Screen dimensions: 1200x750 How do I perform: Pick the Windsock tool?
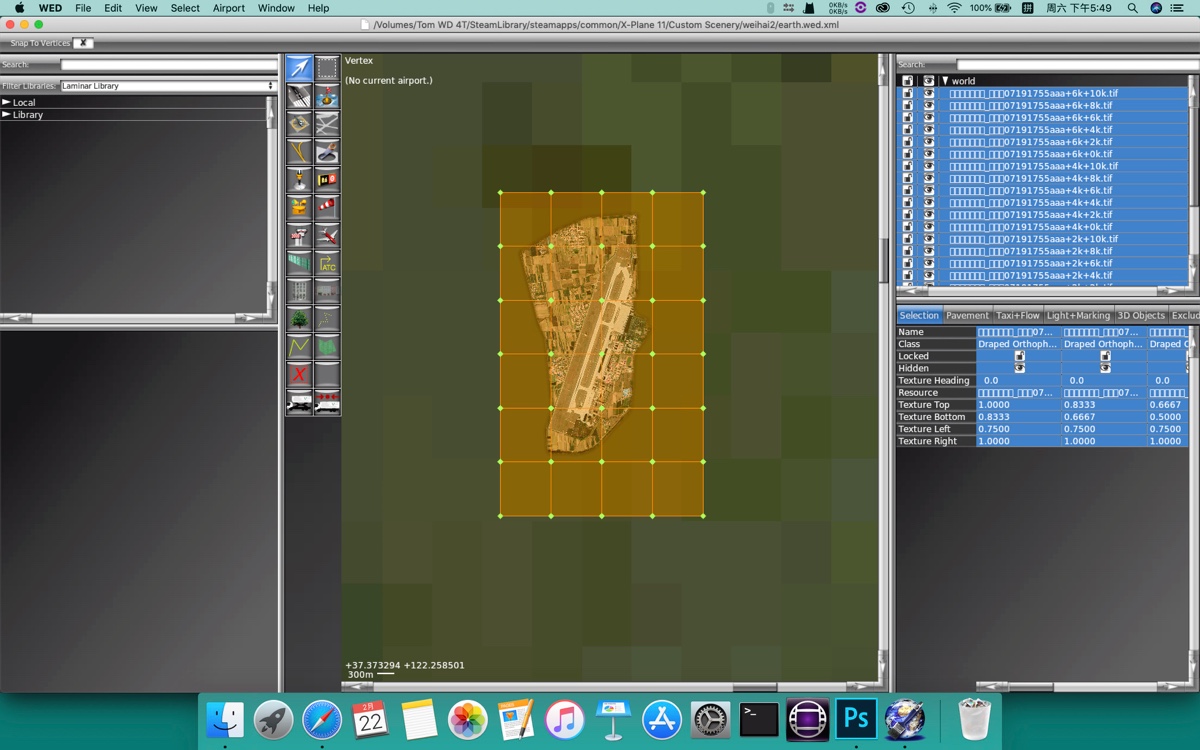coord(327,207)
